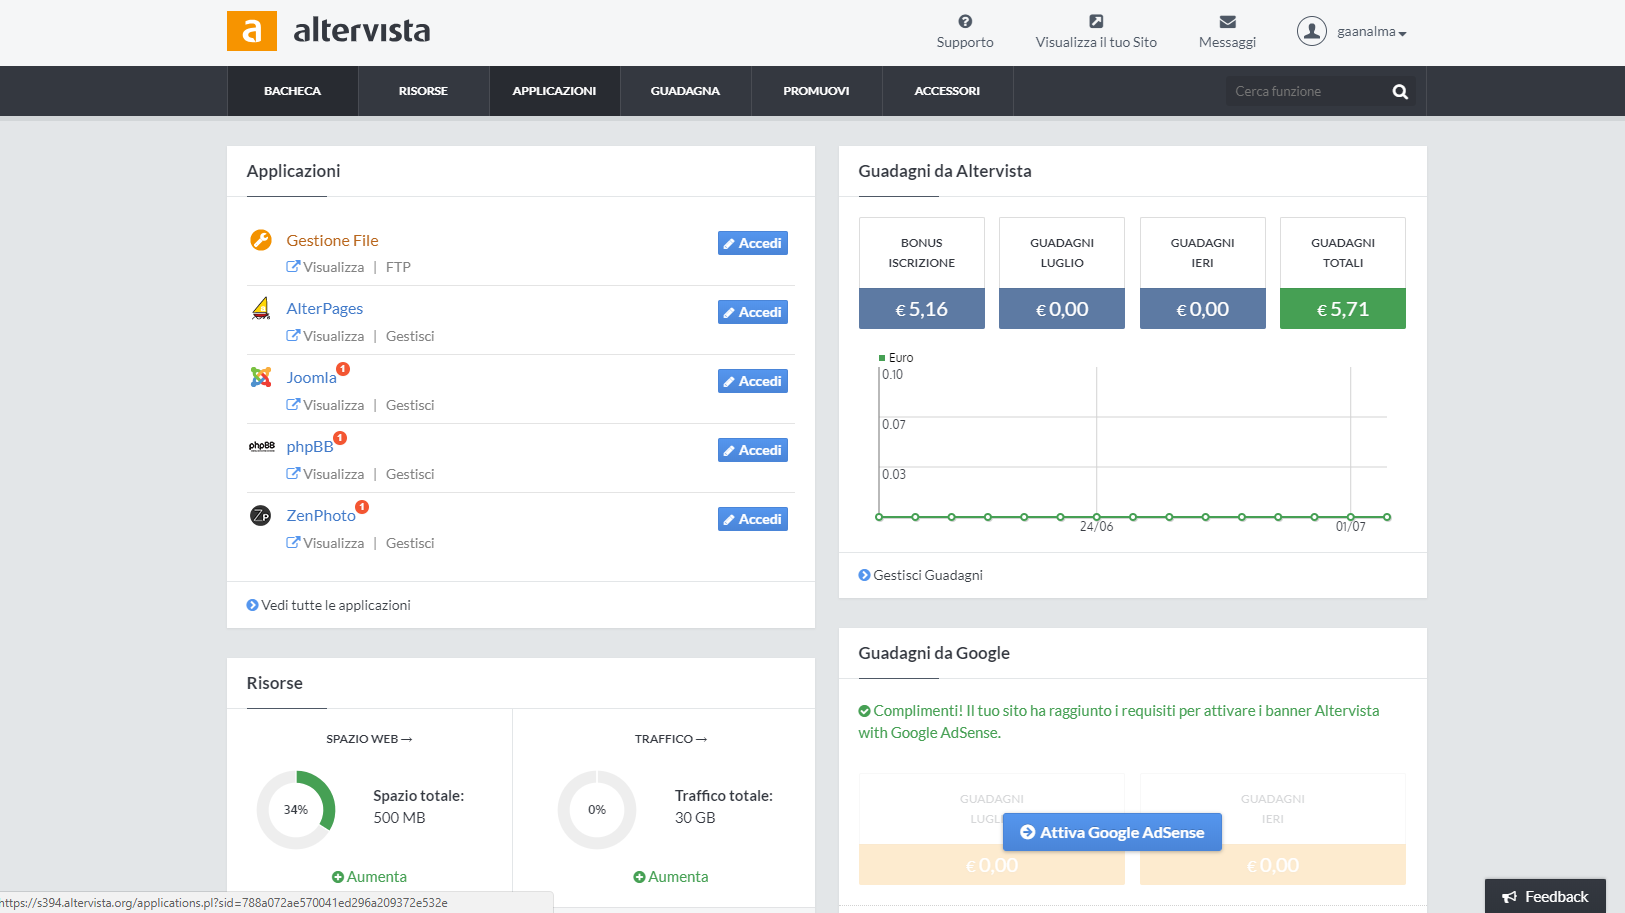1625x913 pixels.
Task: Click external-link icon under Joomla
Action: pyautogui.click(x=293, y=405)
